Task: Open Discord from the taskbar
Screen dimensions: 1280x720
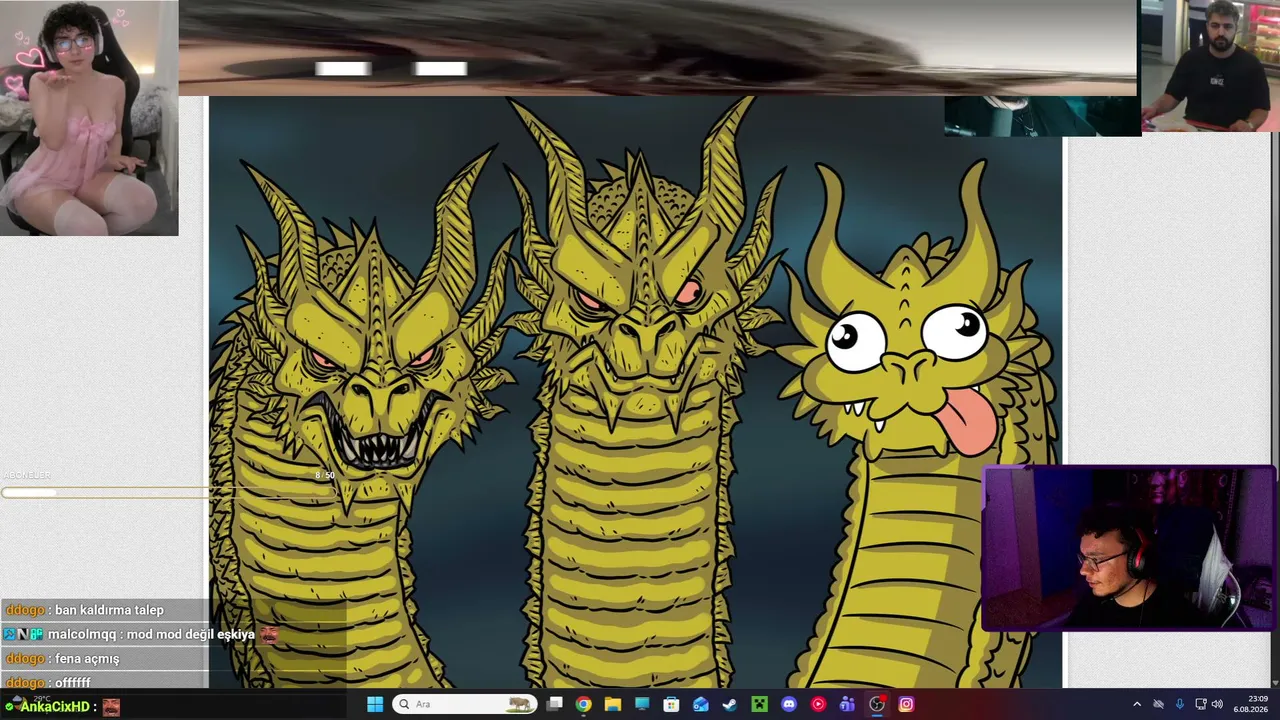Action: 789,704
